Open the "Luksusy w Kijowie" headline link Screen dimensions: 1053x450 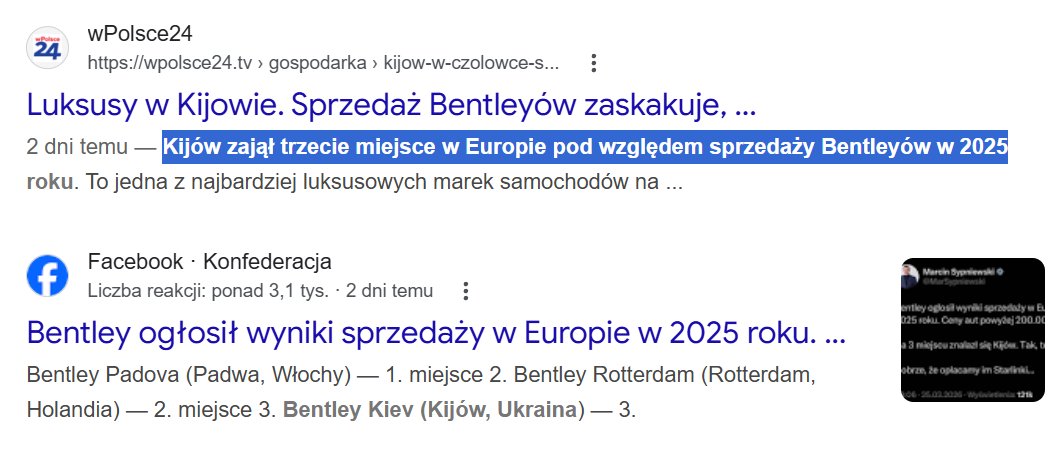click(x=391, y=104)
